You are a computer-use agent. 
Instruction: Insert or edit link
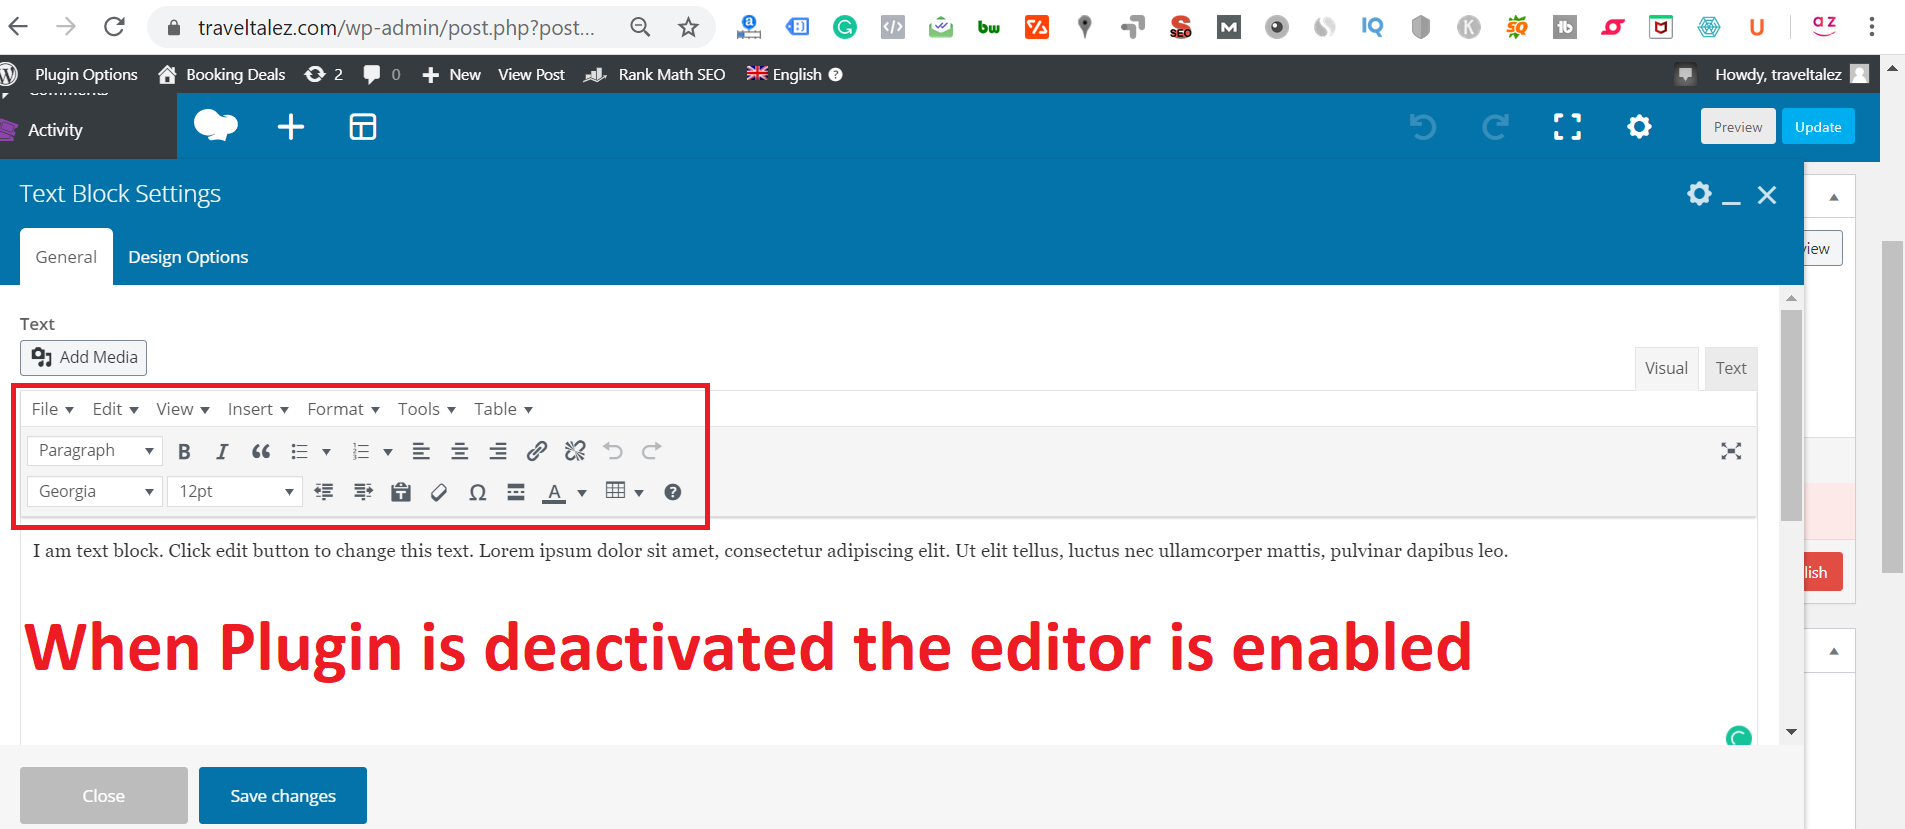[x=537, y=451]
